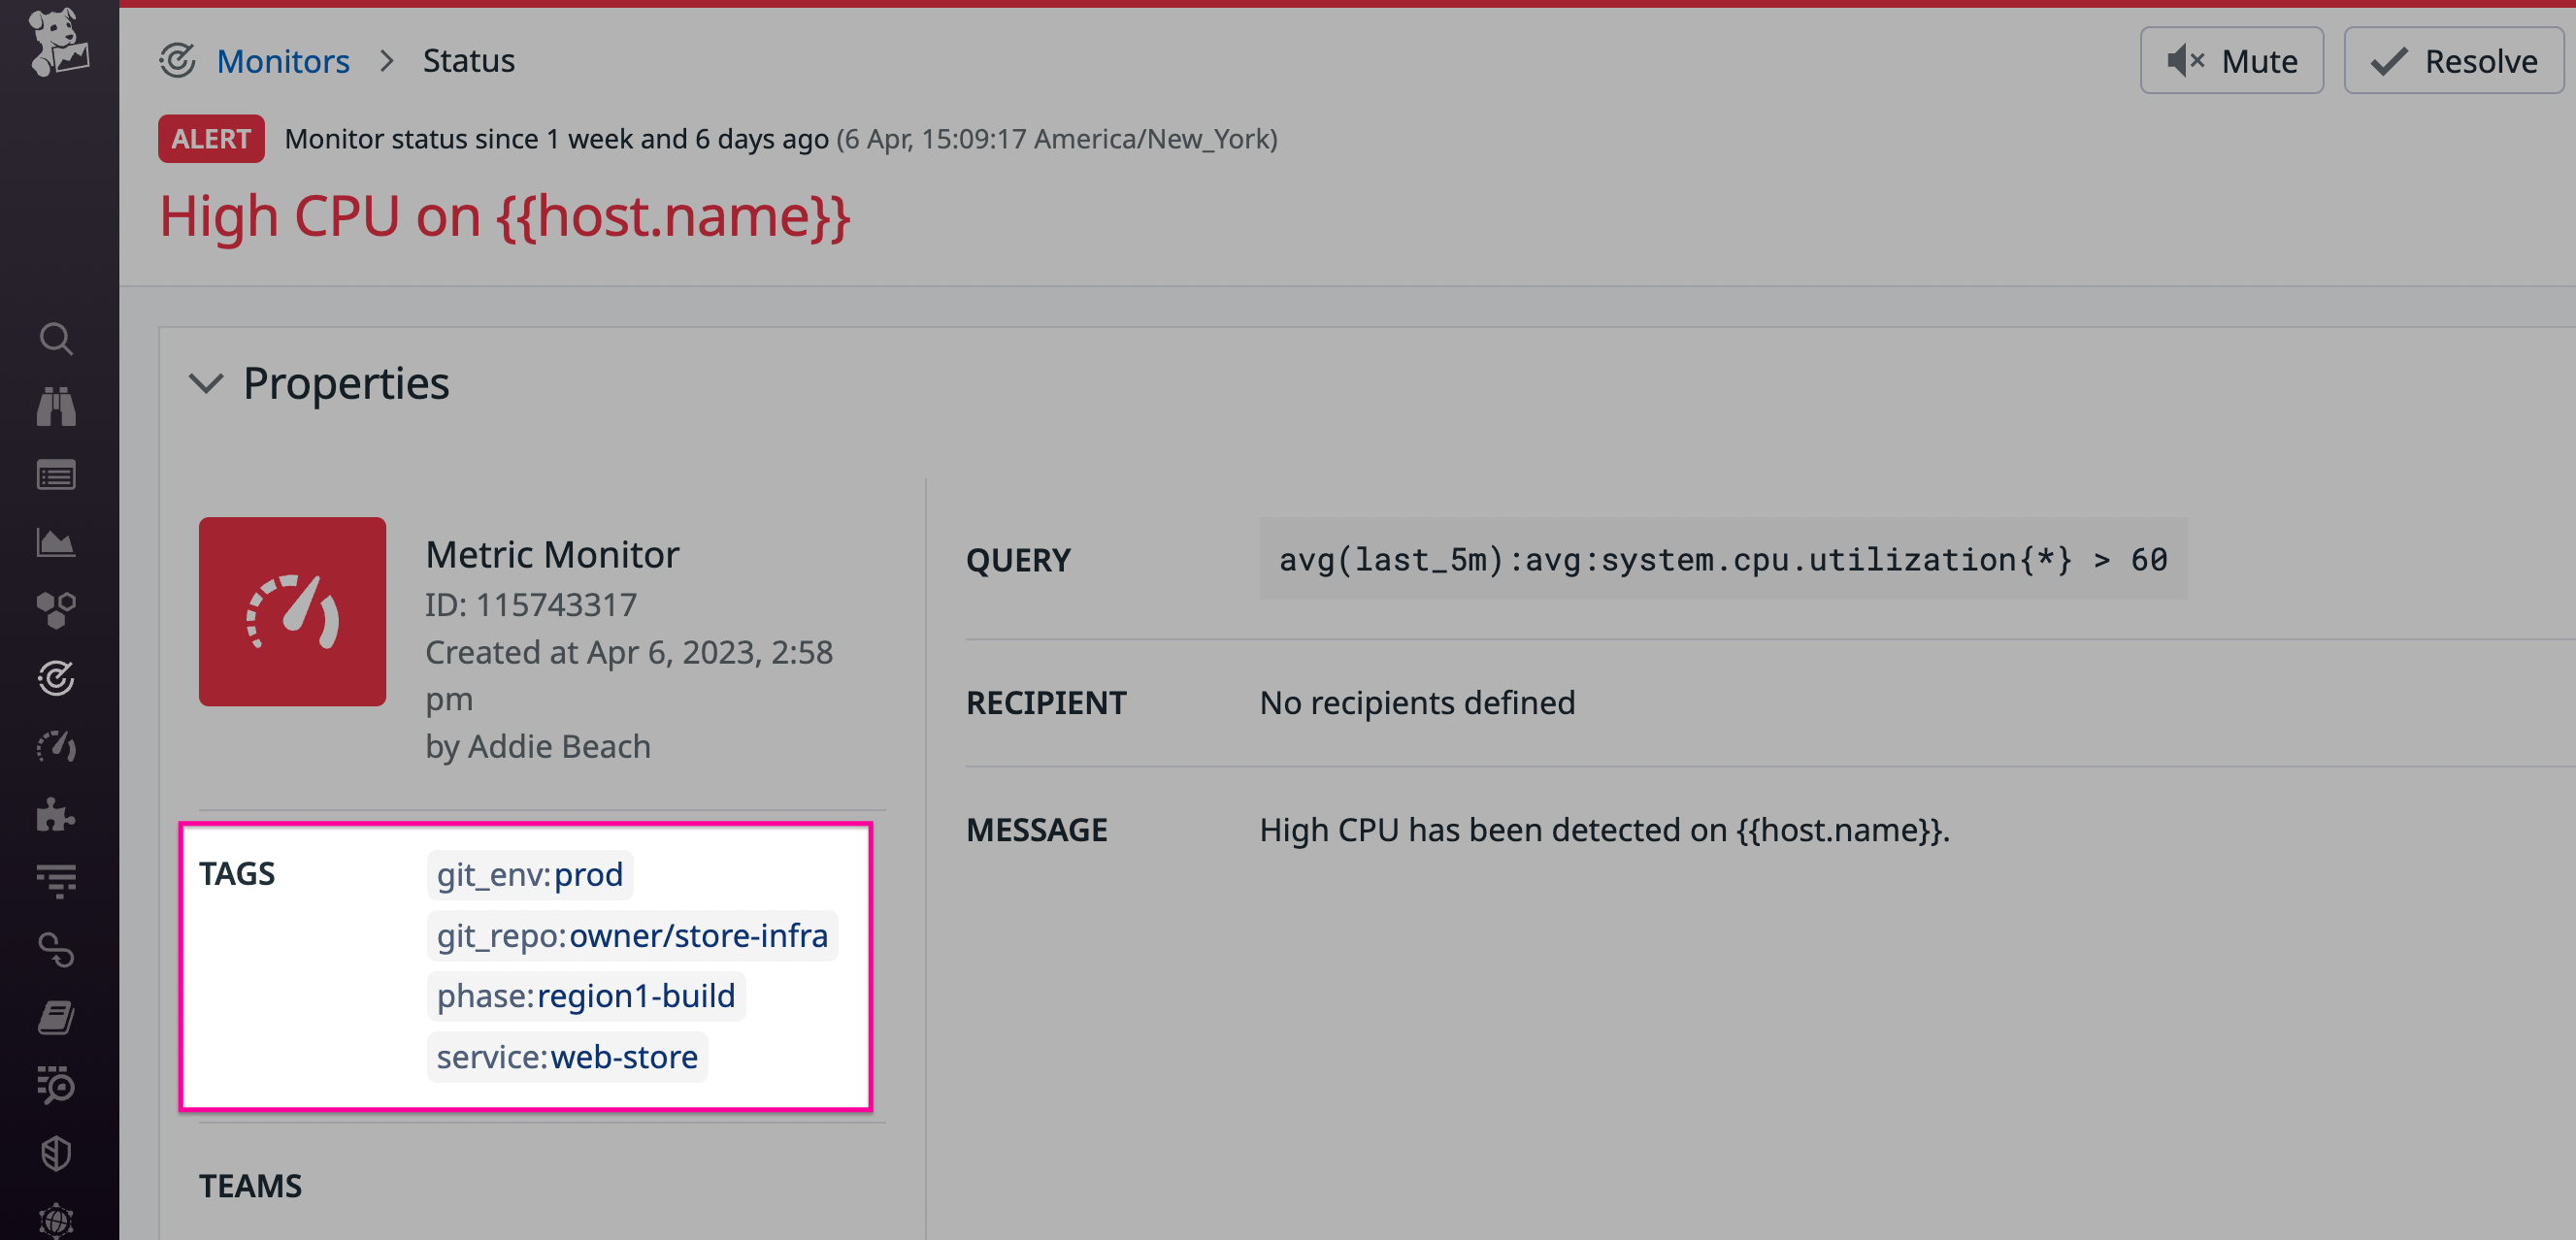
Task: Mute the monitor
Action: tap(2232, 60)
